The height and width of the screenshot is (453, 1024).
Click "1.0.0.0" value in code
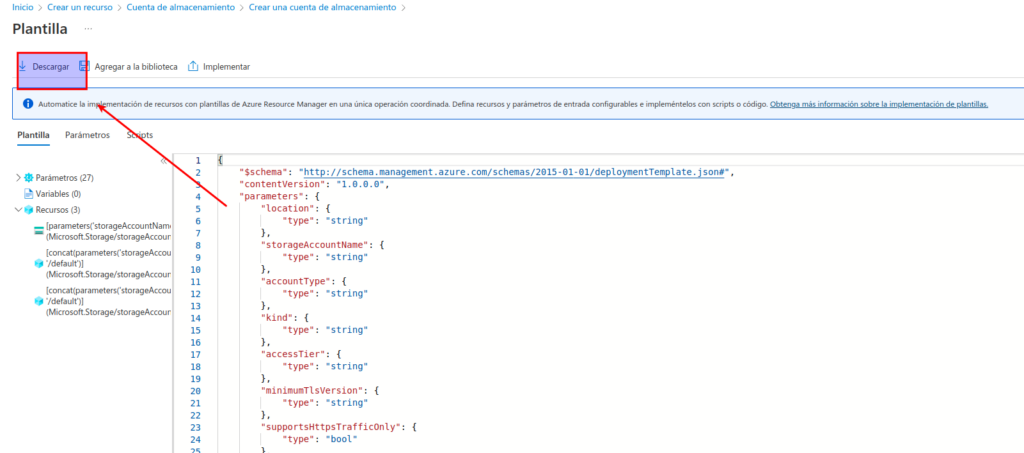point(360,185)
